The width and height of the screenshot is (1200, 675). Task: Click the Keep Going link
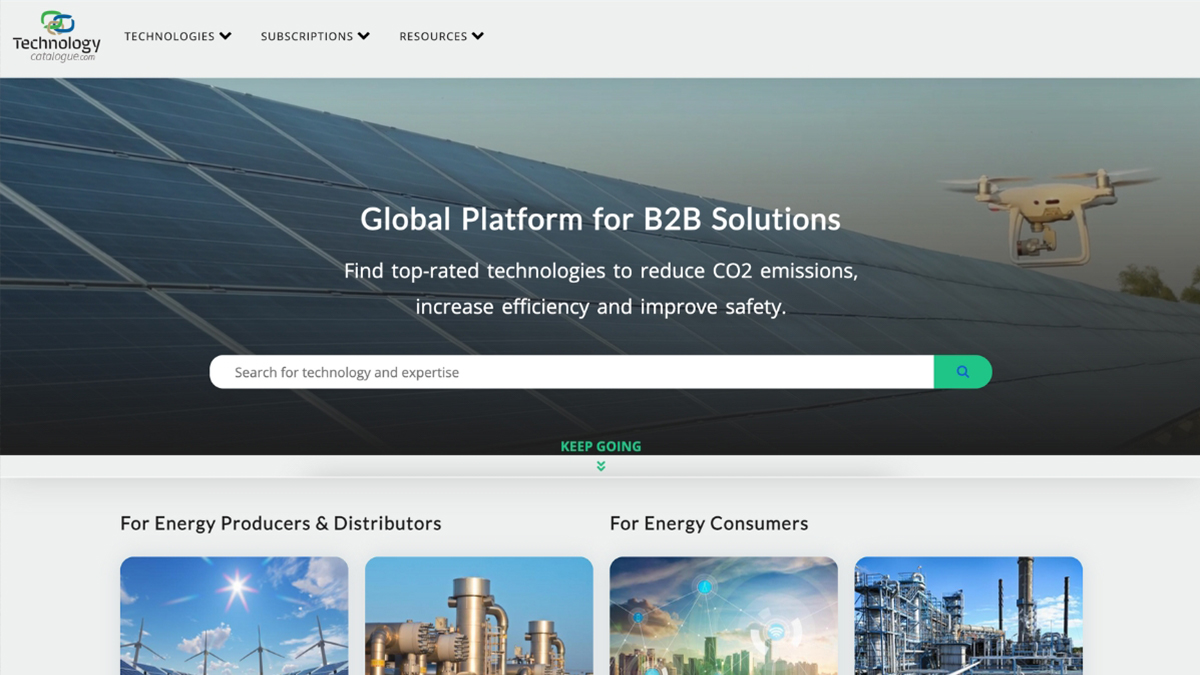601,446
